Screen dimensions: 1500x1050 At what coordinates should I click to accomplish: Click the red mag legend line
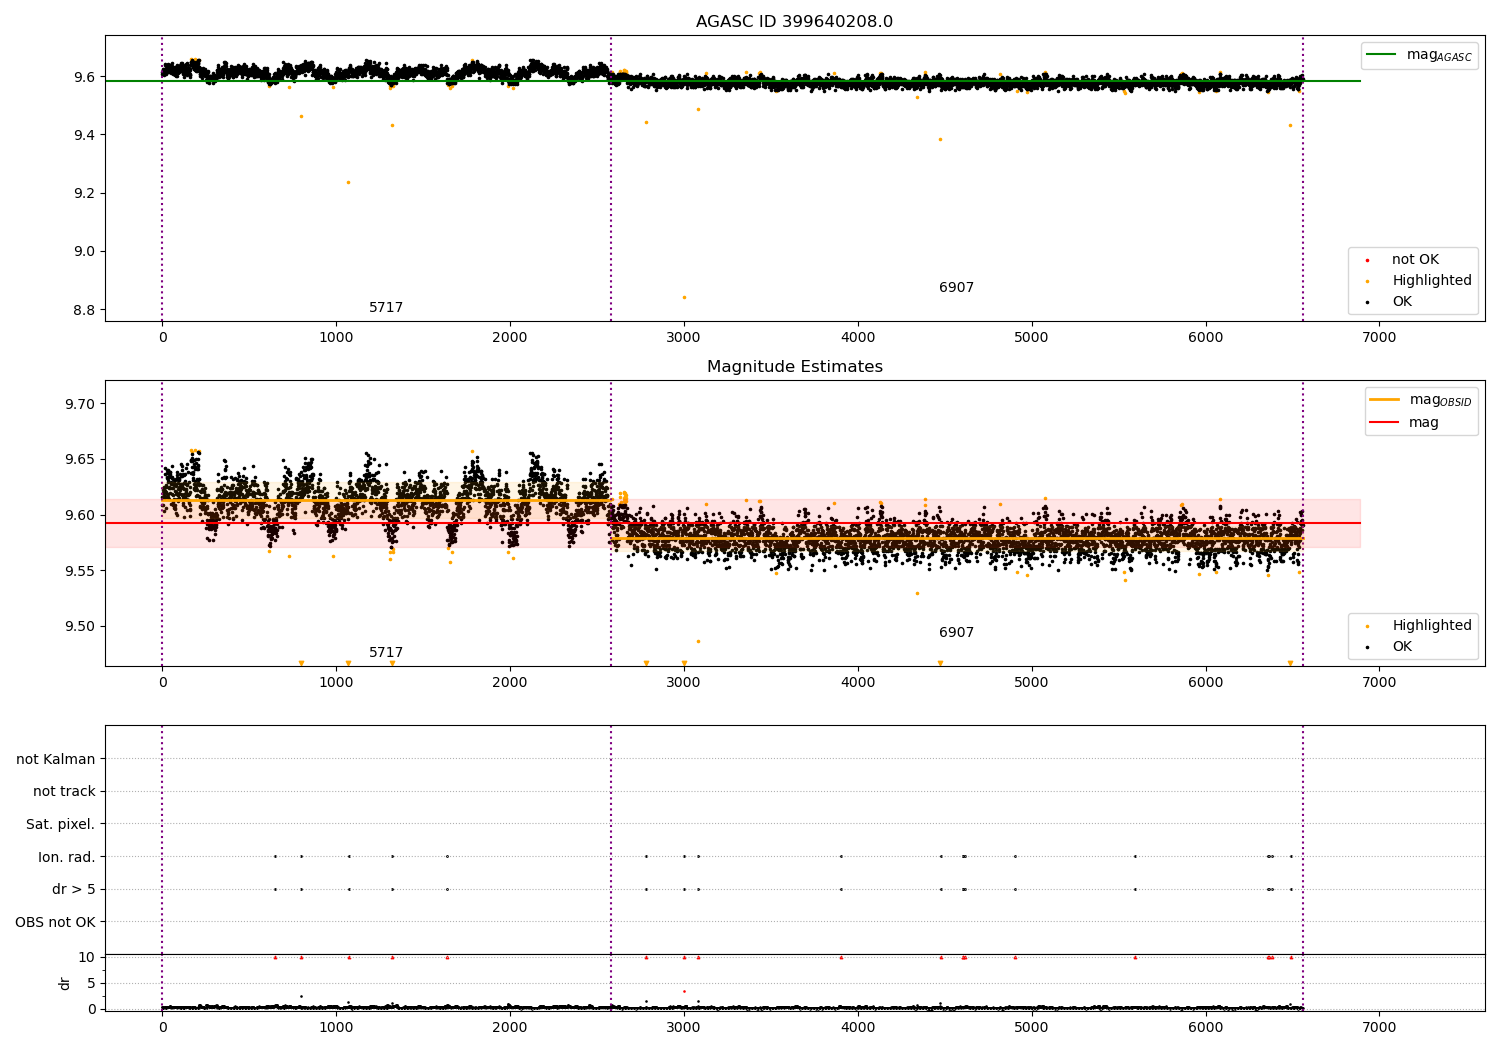point(1385,422)
